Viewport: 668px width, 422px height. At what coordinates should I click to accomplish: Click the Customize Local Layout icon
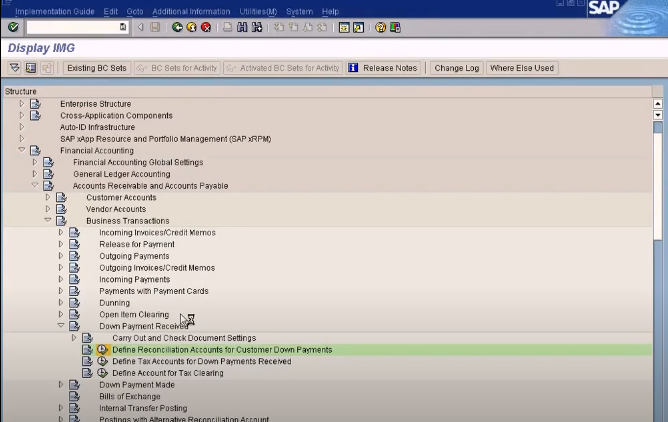(395, 27)
